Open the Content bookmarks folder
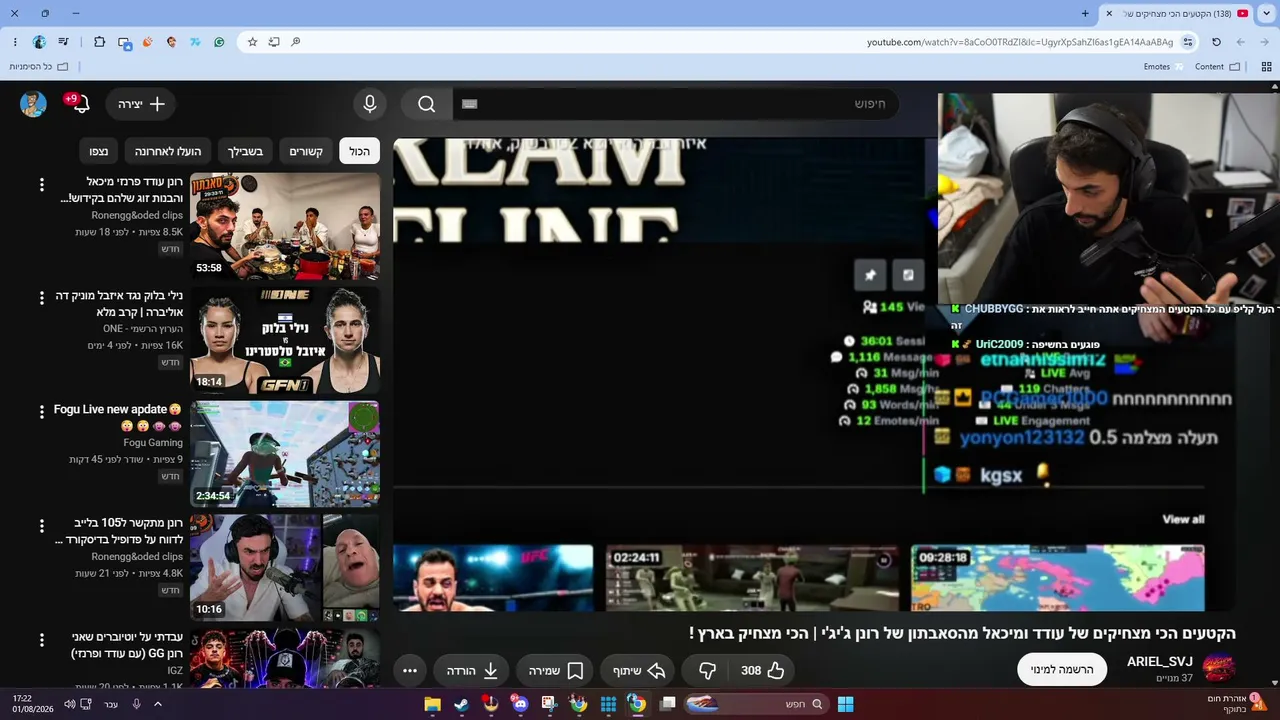1280x720 pixels. [1217, 67]
